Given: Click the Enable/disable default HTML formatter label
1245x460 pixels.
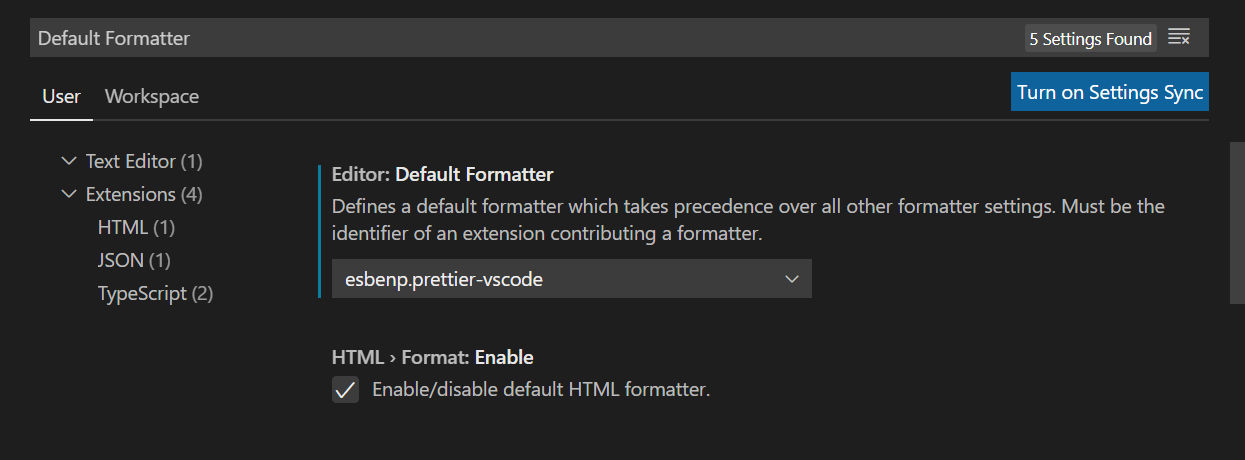Looking at the screenshot, I should pyautogui.click(x=540, y=390).
